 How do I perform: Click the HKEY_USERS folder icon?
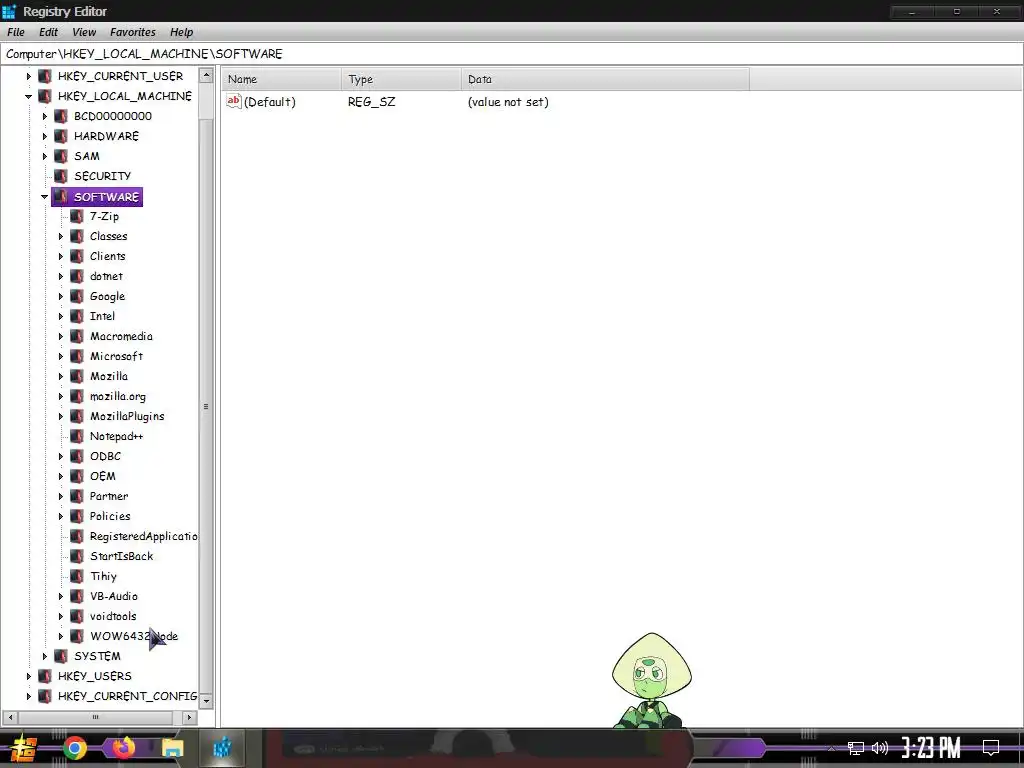tap(45, 676)
